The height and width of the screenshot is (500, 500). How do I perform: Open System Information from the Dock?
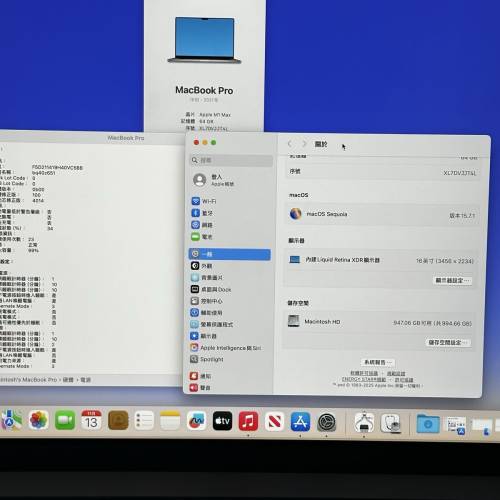coord(364,423)
